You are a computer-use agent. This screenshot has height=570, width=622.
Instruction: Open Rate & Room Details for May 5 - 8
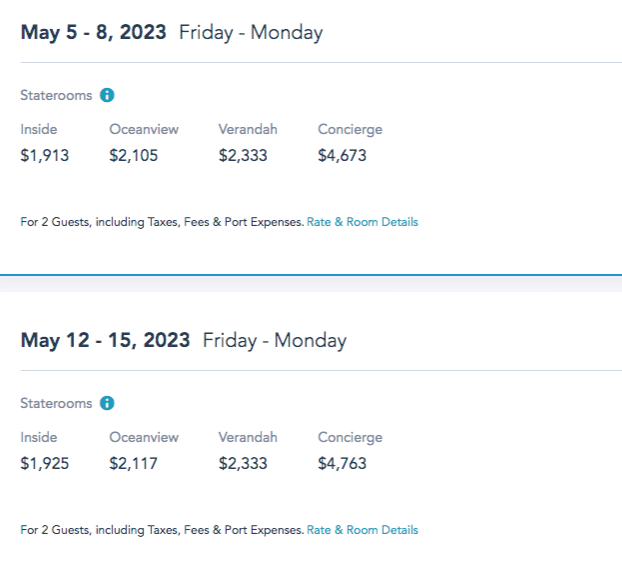pyautogui.click(x=362, y=222)
